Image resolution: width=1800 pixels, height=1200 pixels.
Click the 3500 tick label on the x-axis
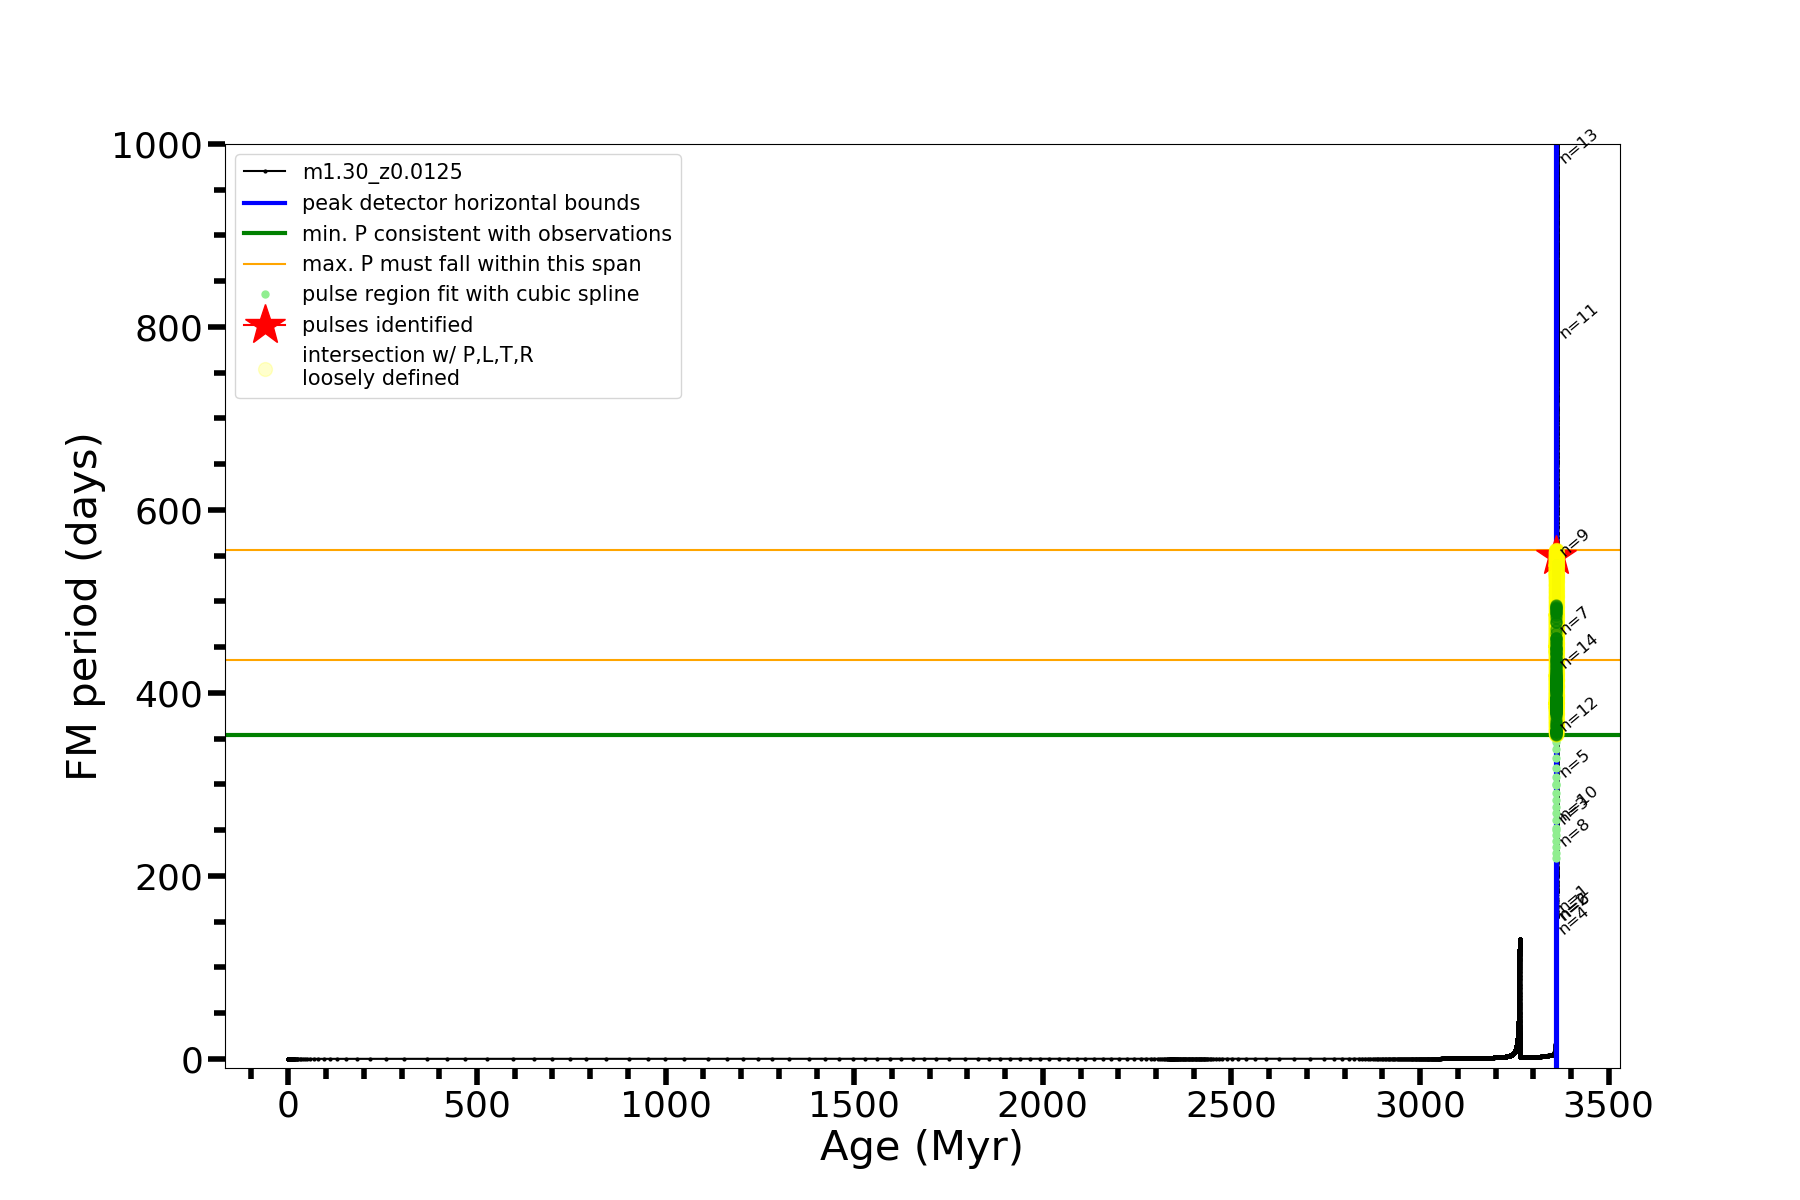pyautogui.click(x=1608, y=1106)
